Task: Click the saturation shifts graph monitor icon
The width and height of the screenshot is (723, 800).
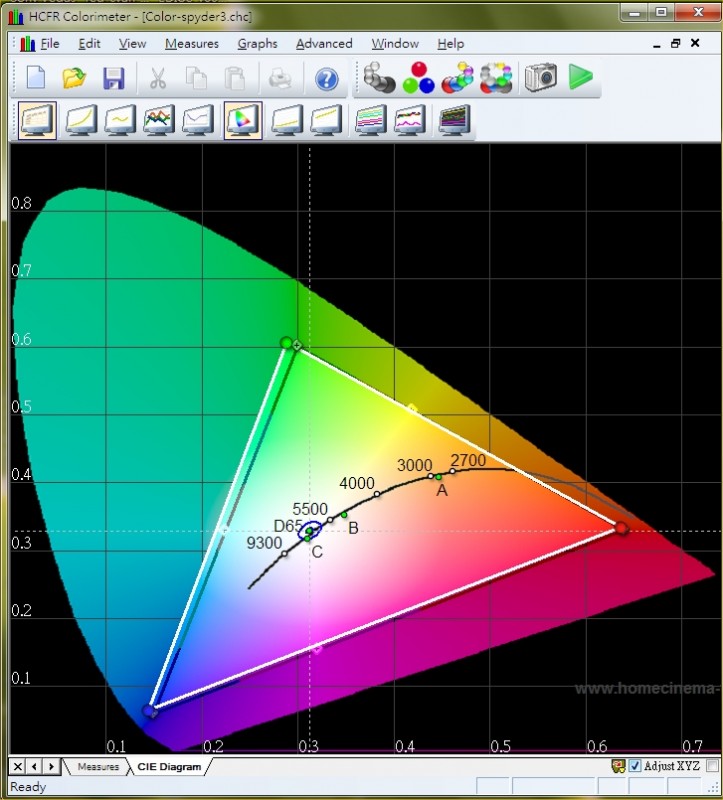Action: 410,120
